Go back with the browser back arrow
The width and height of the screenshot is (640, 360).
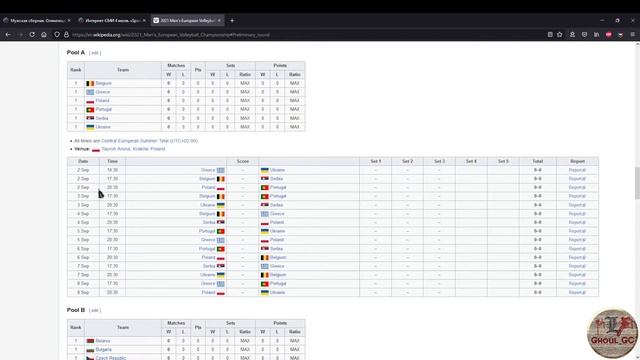(8, 35)
